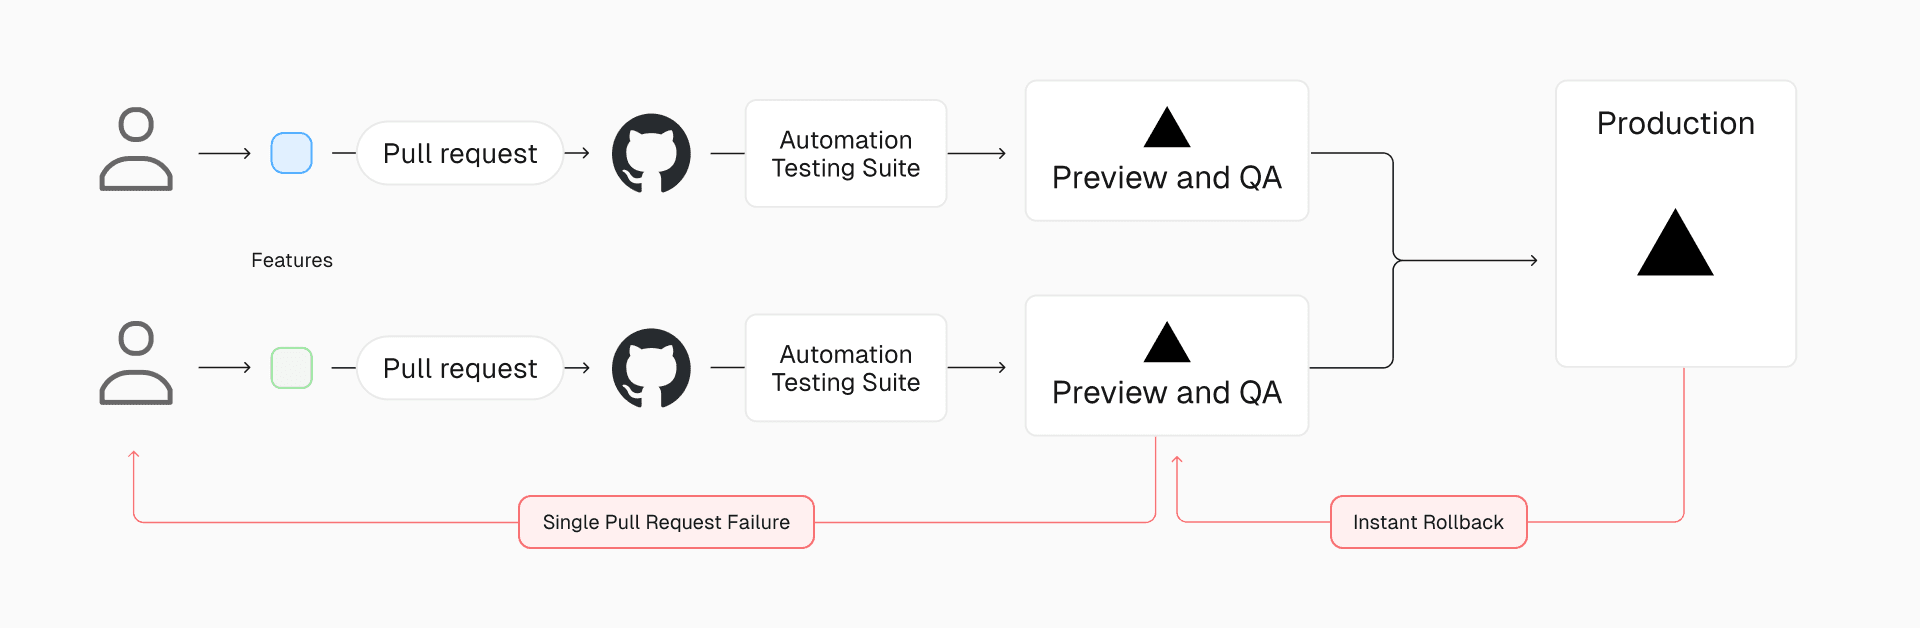Click the GitHub logo in the top row

click(x=651, y=153)
